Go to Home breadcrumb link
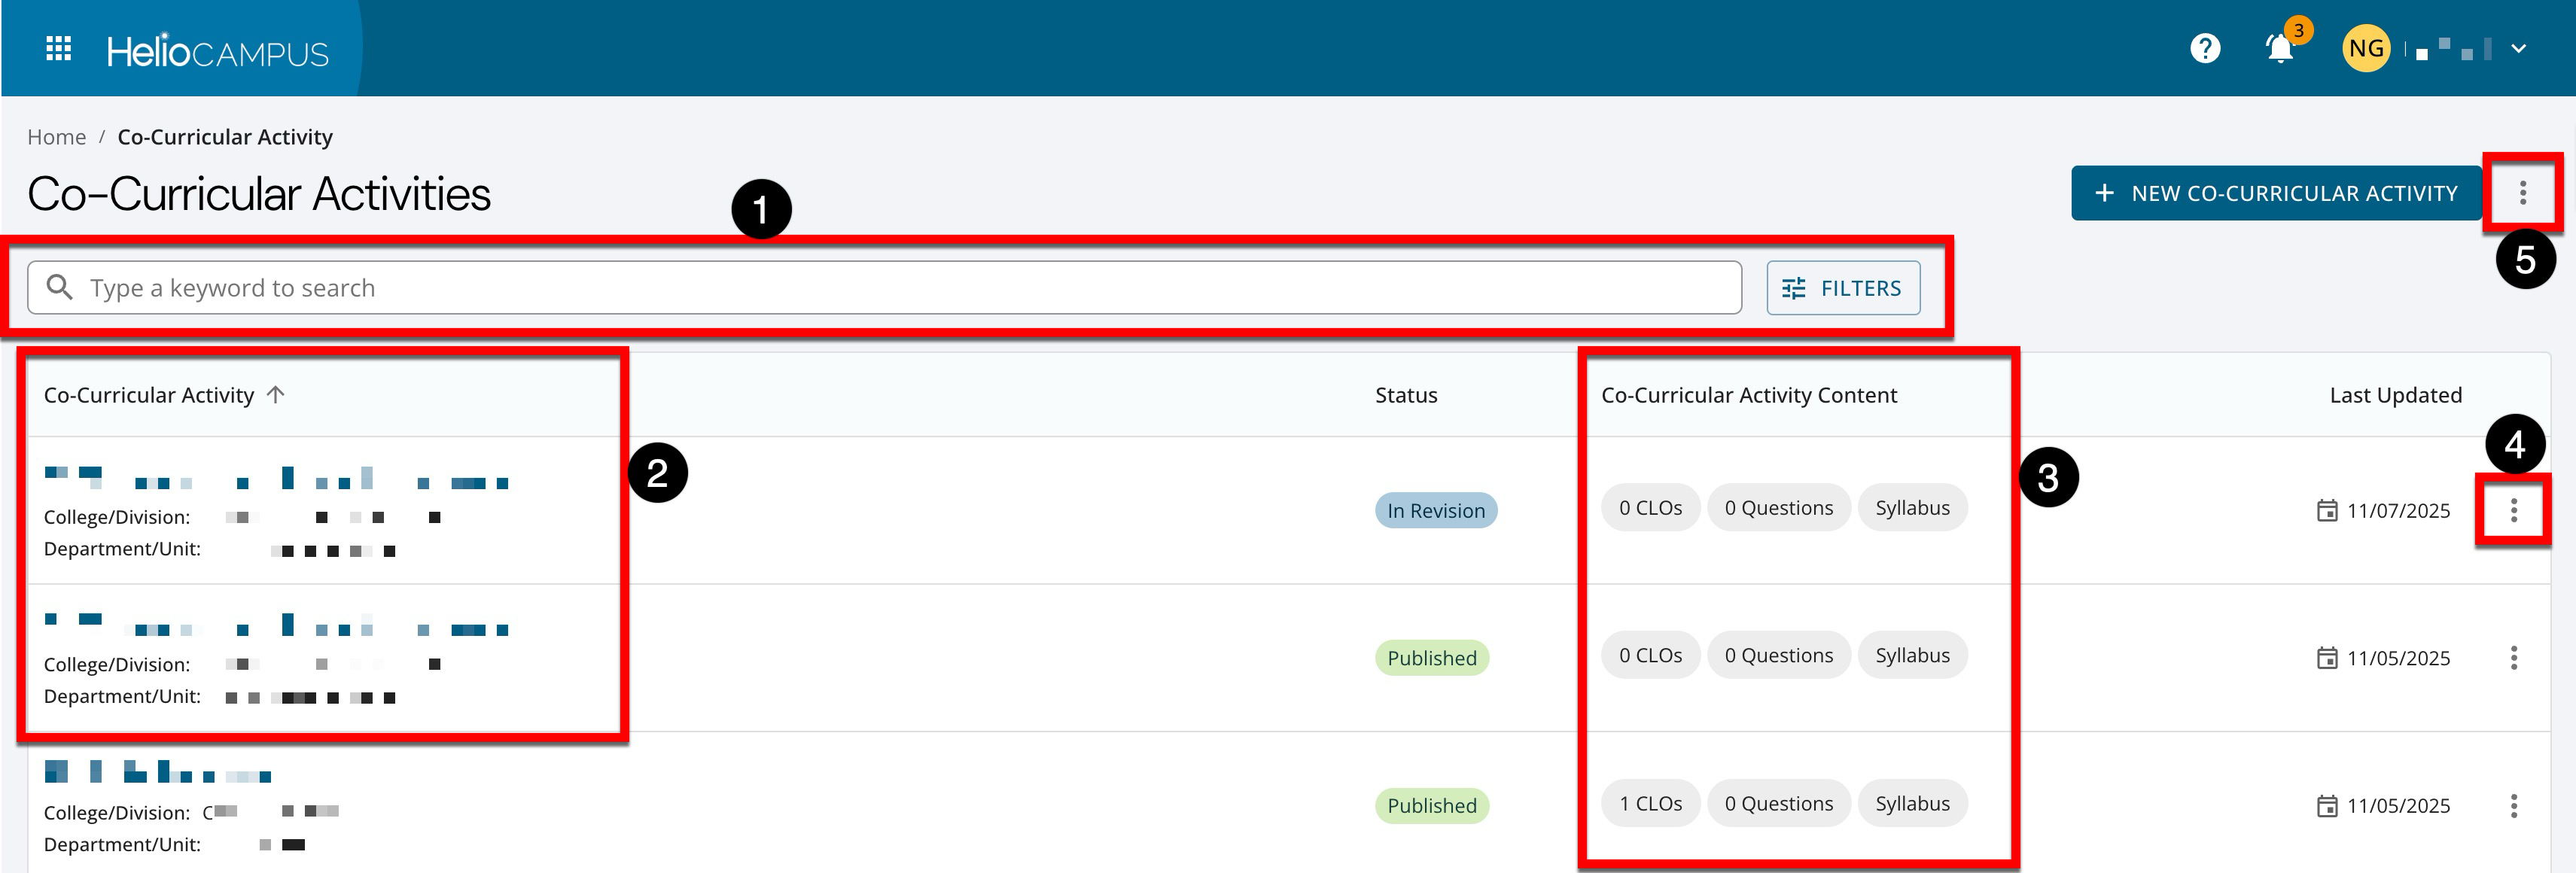 (x=56, y=137)
